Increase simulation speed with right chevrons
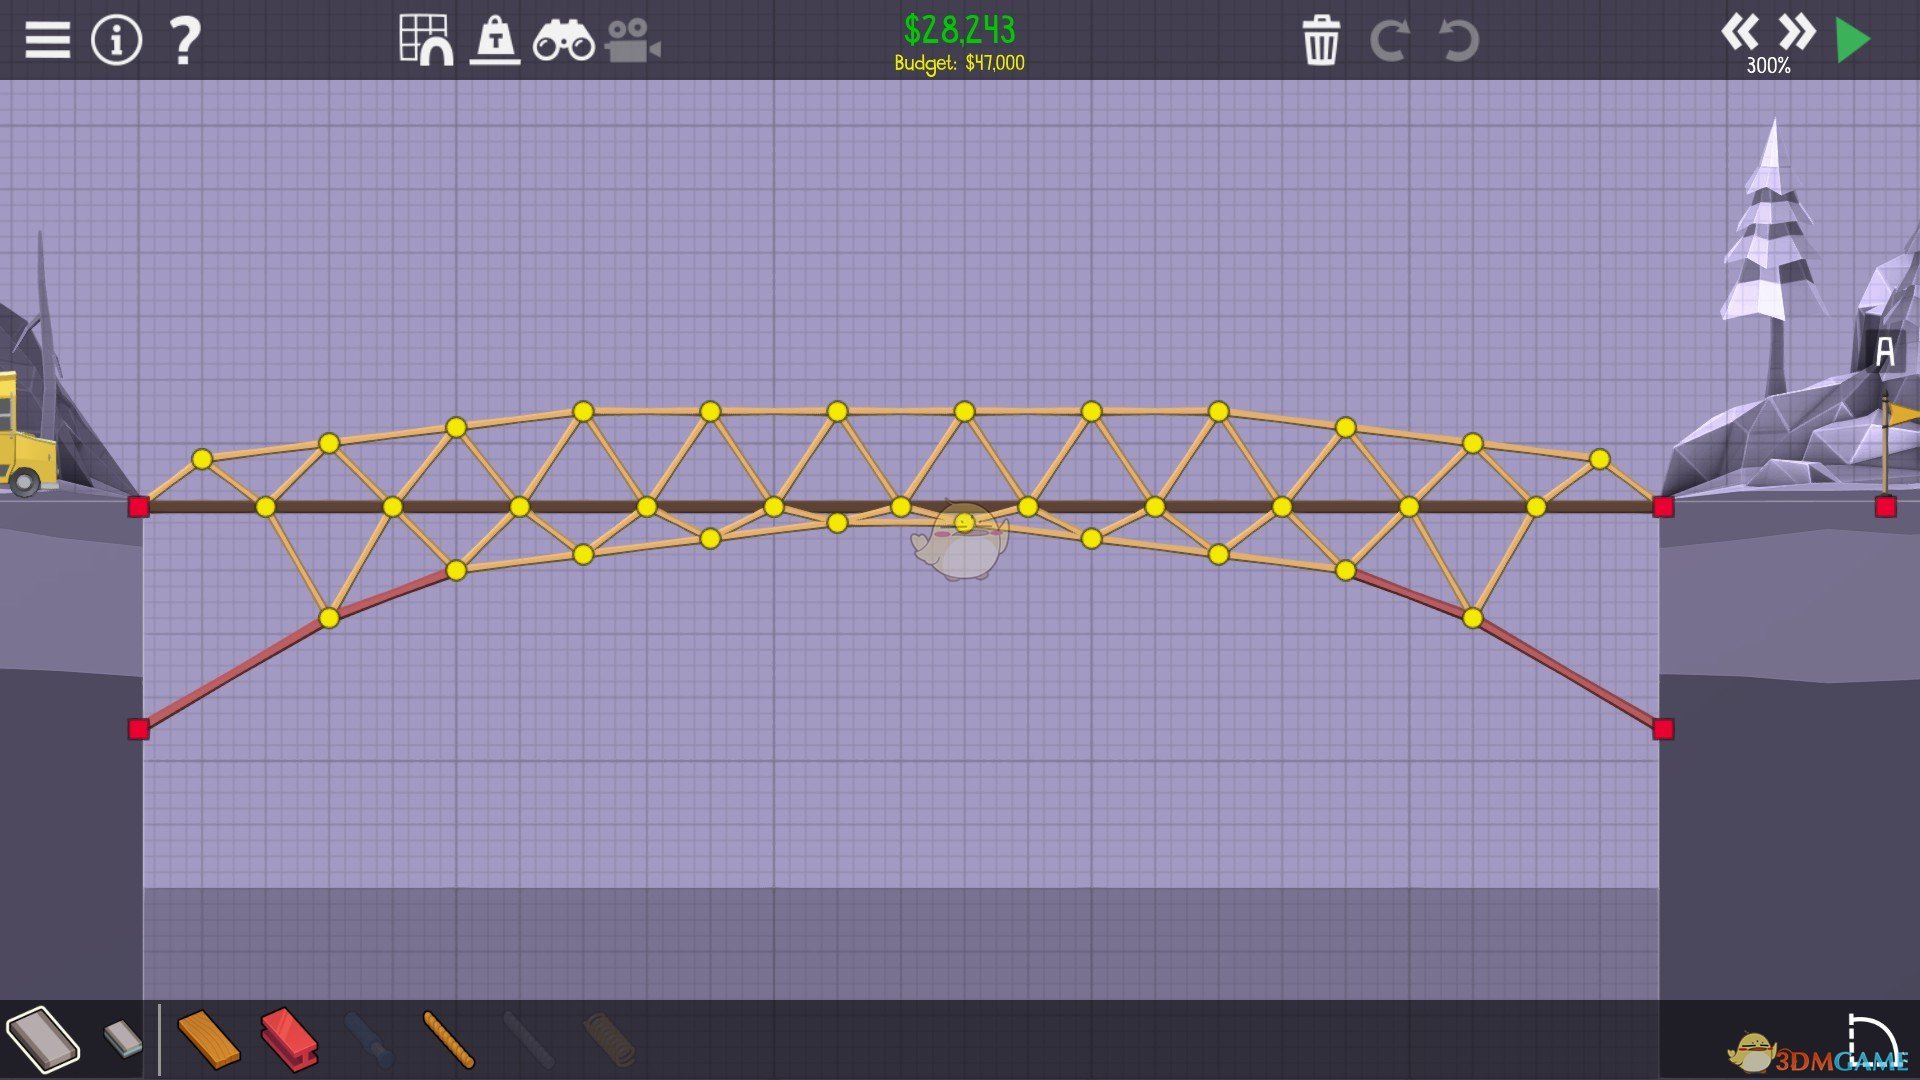1920x1080 pixels. tap(1797, 33)
